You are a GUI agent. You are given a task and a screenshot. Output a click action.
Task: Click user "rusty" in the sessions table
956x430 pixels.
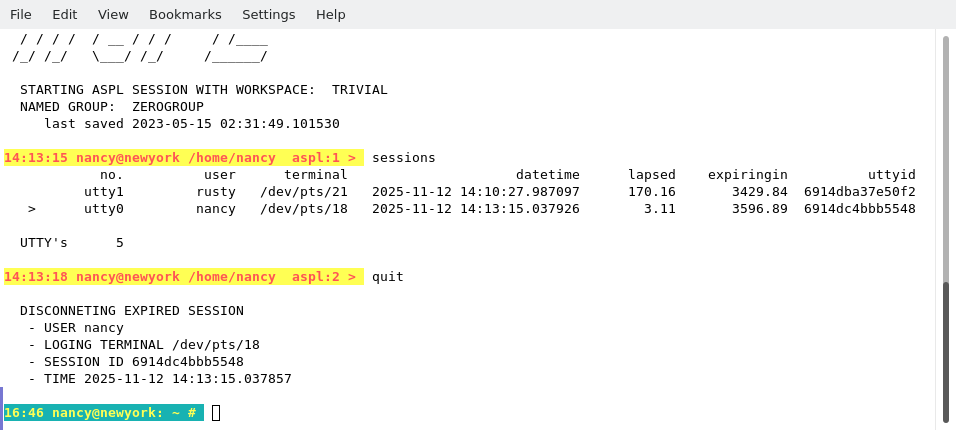[x=216, y=192]
